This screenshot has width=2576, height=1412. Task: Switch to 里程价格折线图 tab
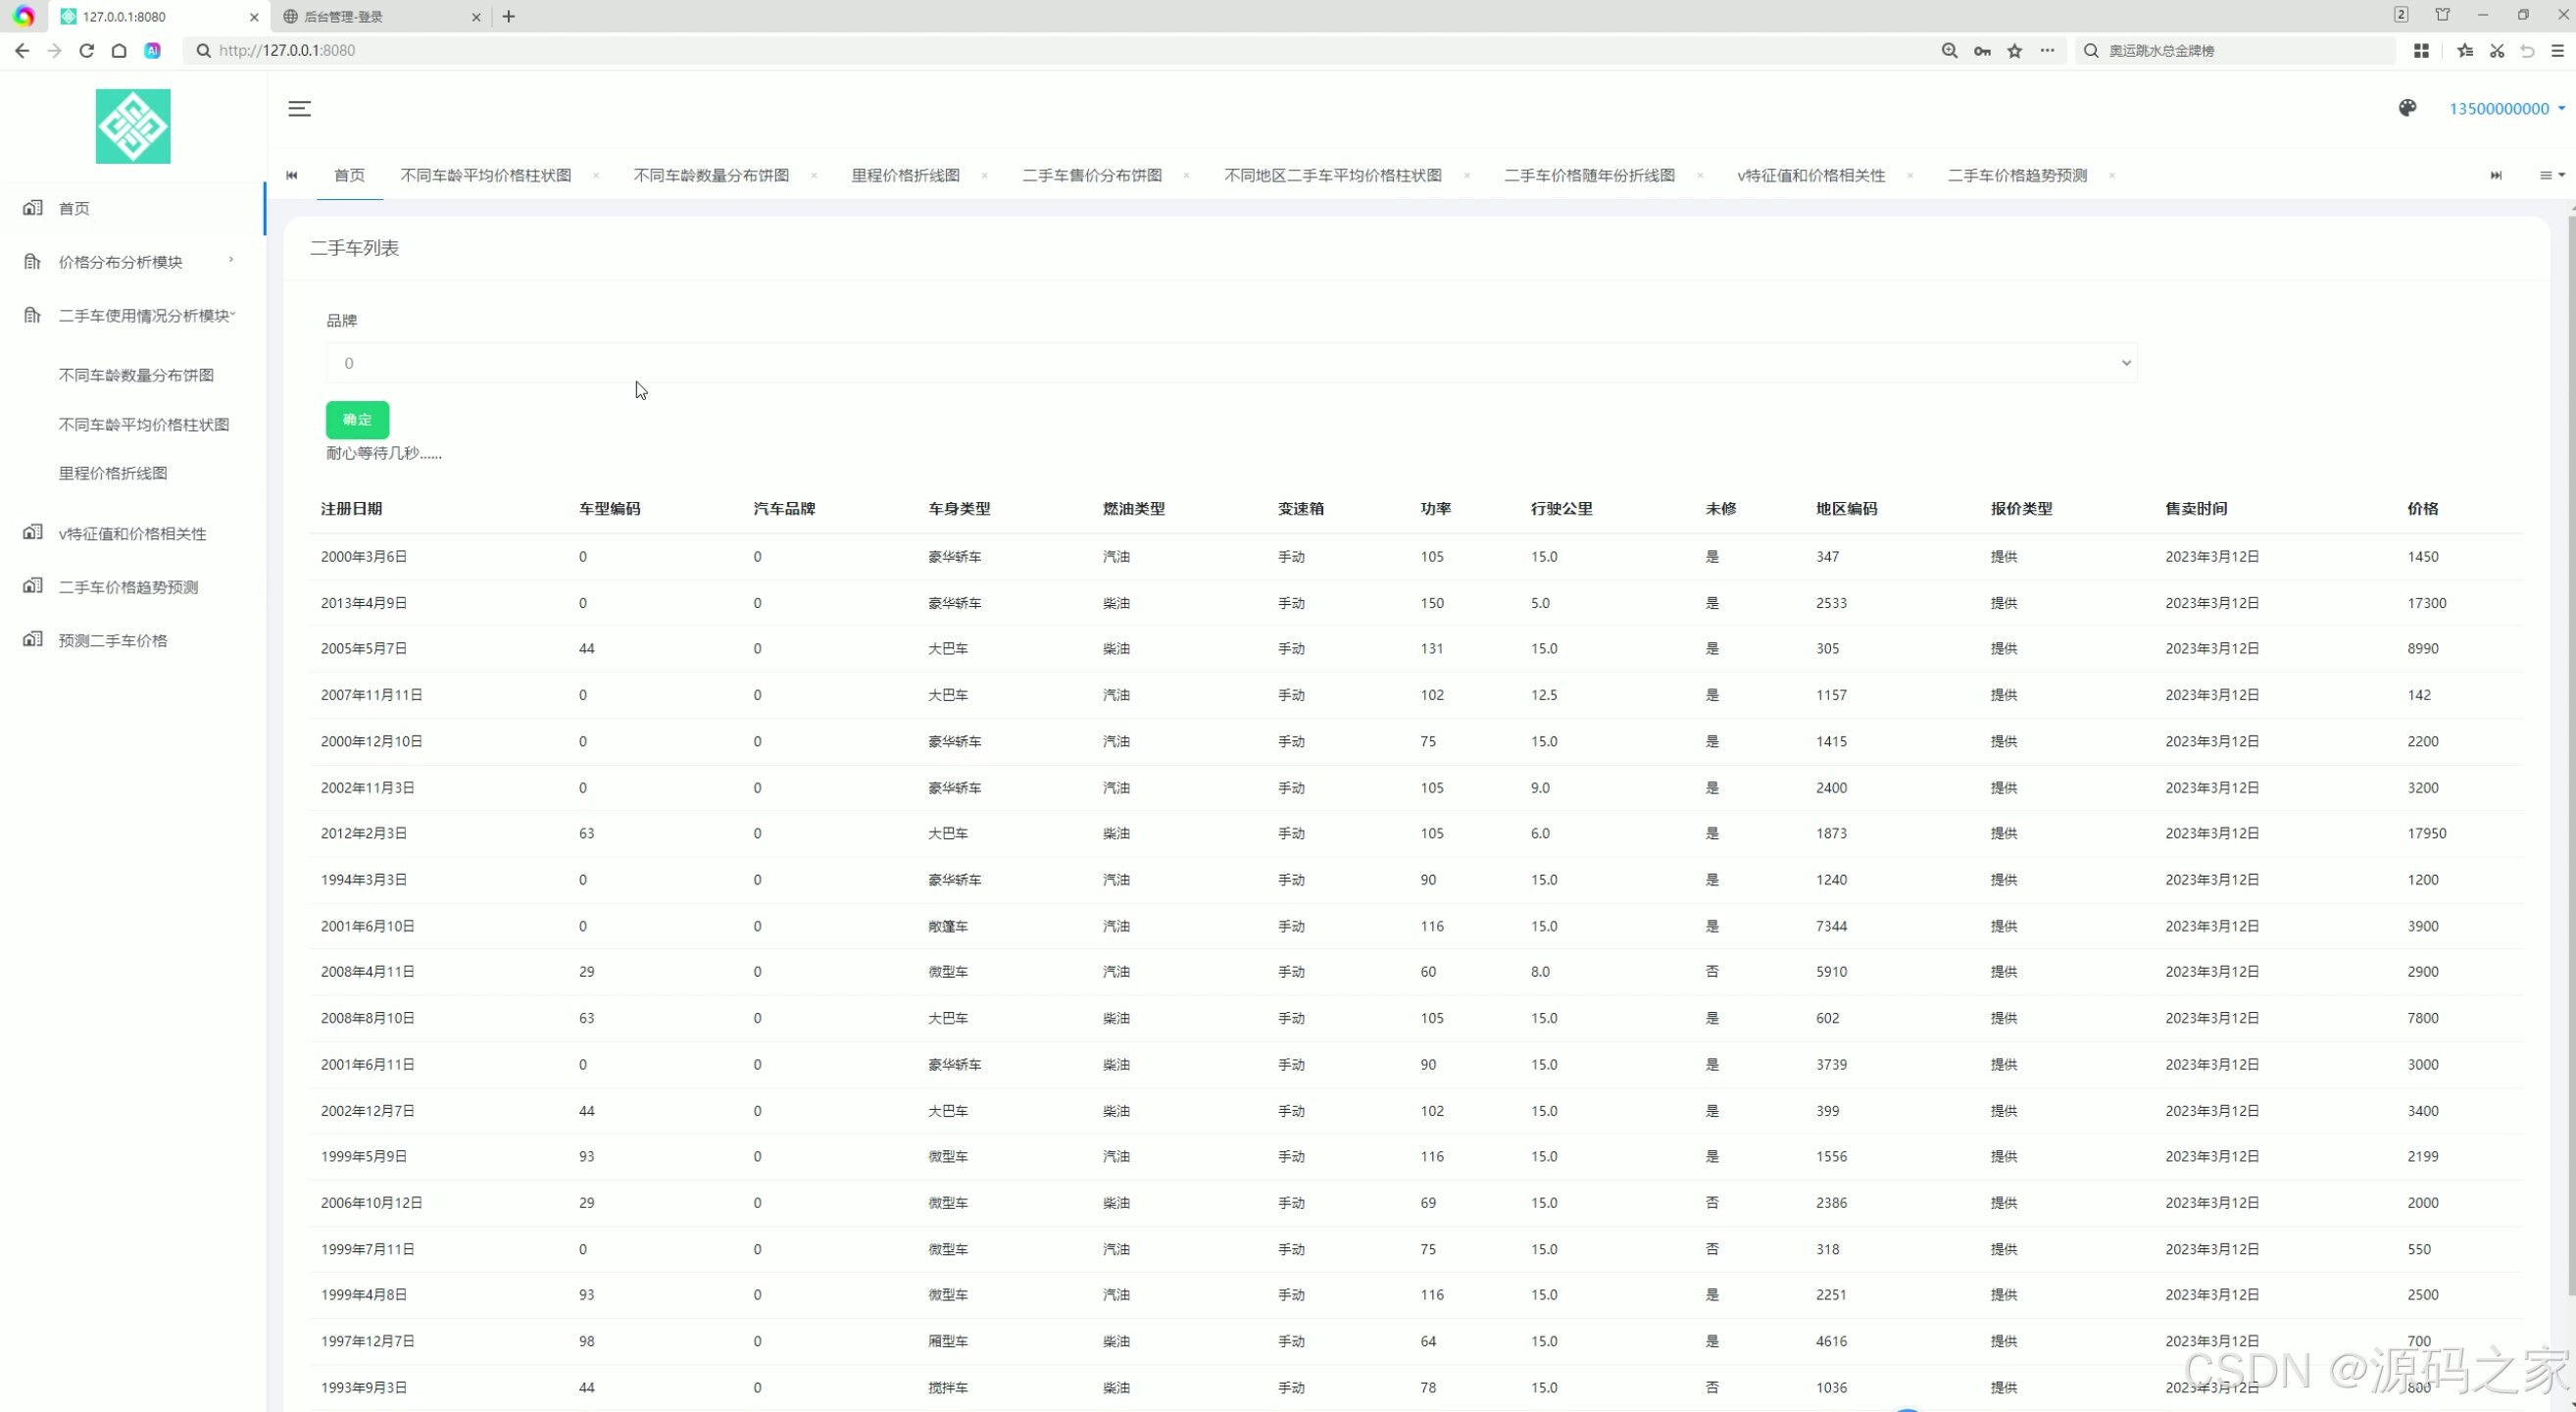click(905, 175)
